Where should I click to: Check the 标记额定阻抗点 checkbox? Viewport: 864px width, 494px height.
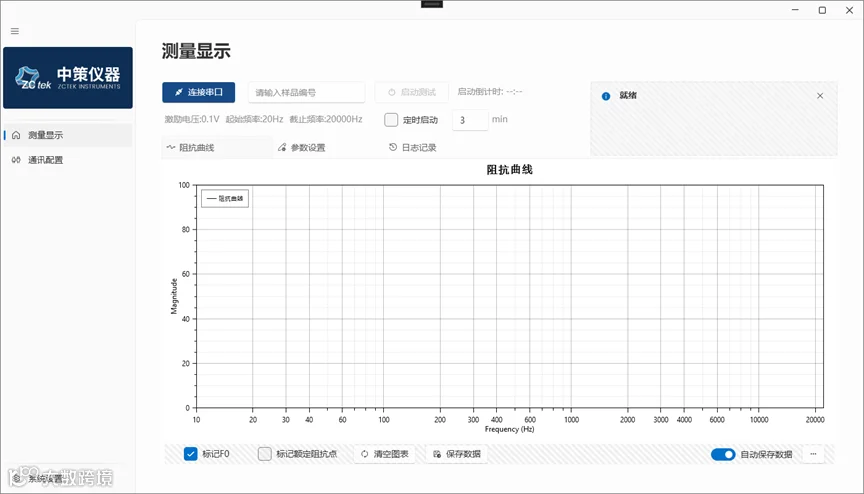click(x=264, y=454)
